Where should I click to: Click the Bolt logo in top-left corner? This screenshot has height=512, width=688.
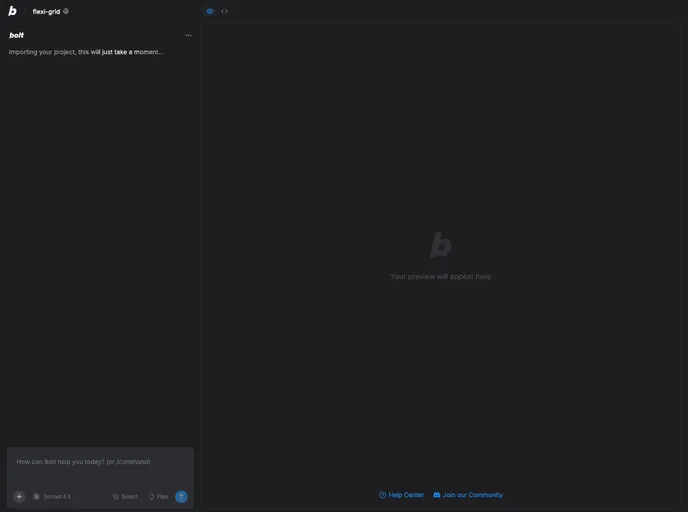(12, 11)
